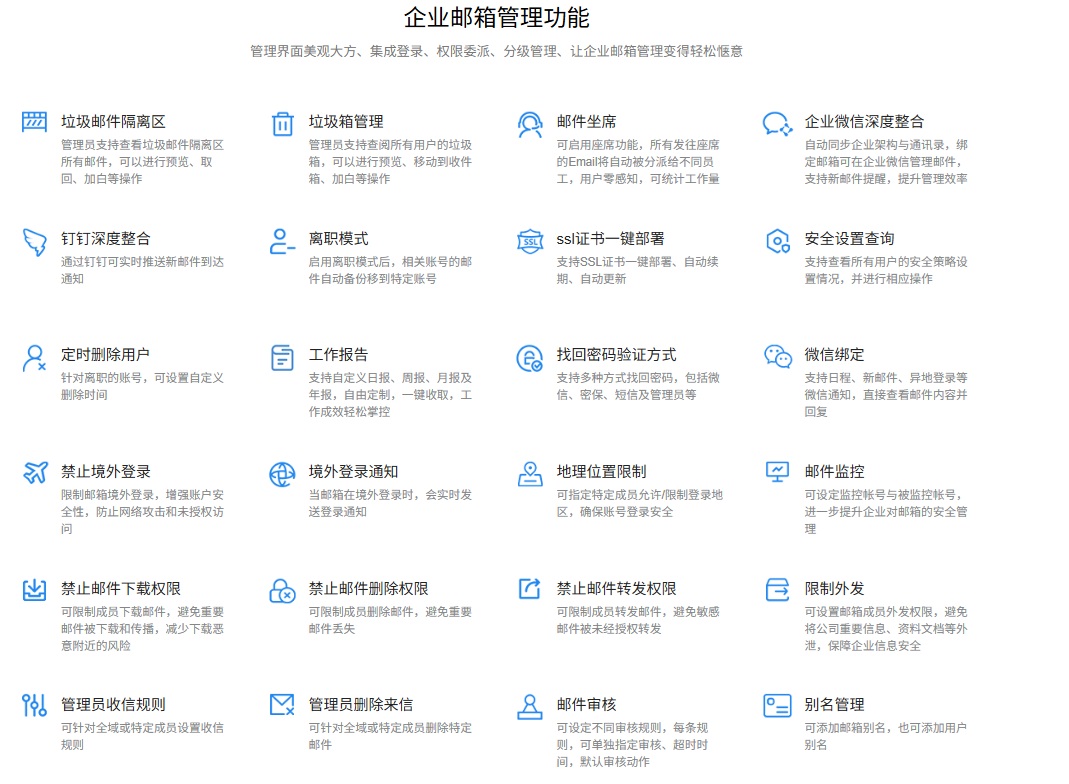Screen dimensions: 1069x784
Task: Select the 邮件坐席 heading
Action: pyautogui.click(x=586, y=122)
